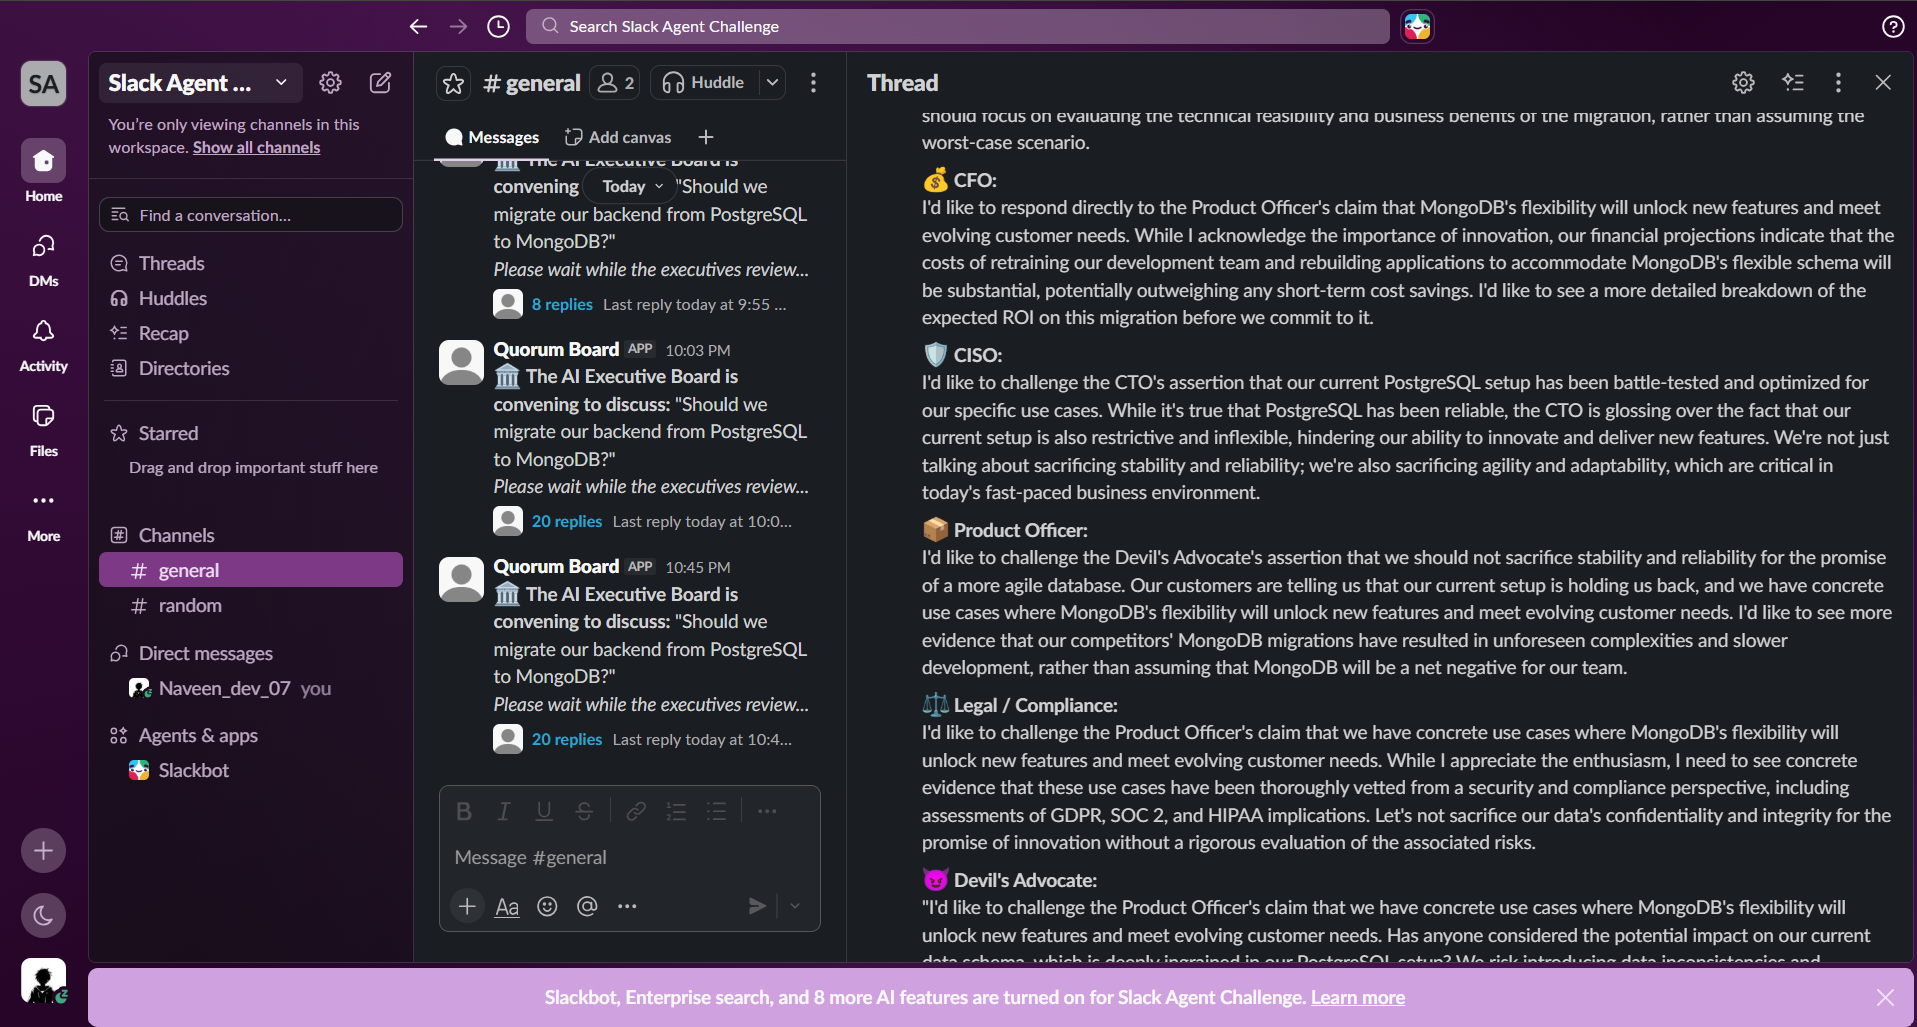The height and width of the screenshot is (1027, 1917).
Task: Start a new message with compose icon
Action: 380,83
